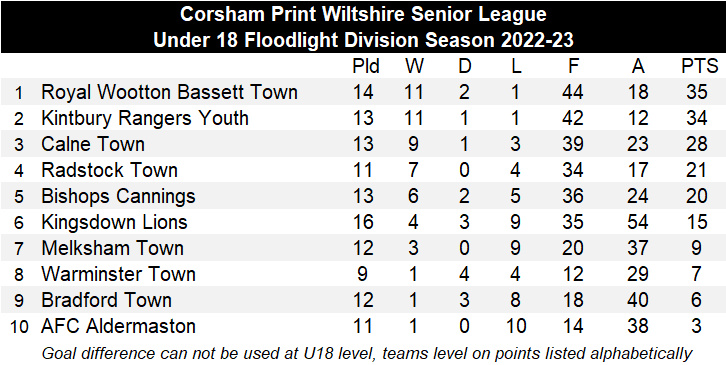Viewport: 726px width, 365px height.
Task: Select Radstock Town in the table
Action: 109,170
